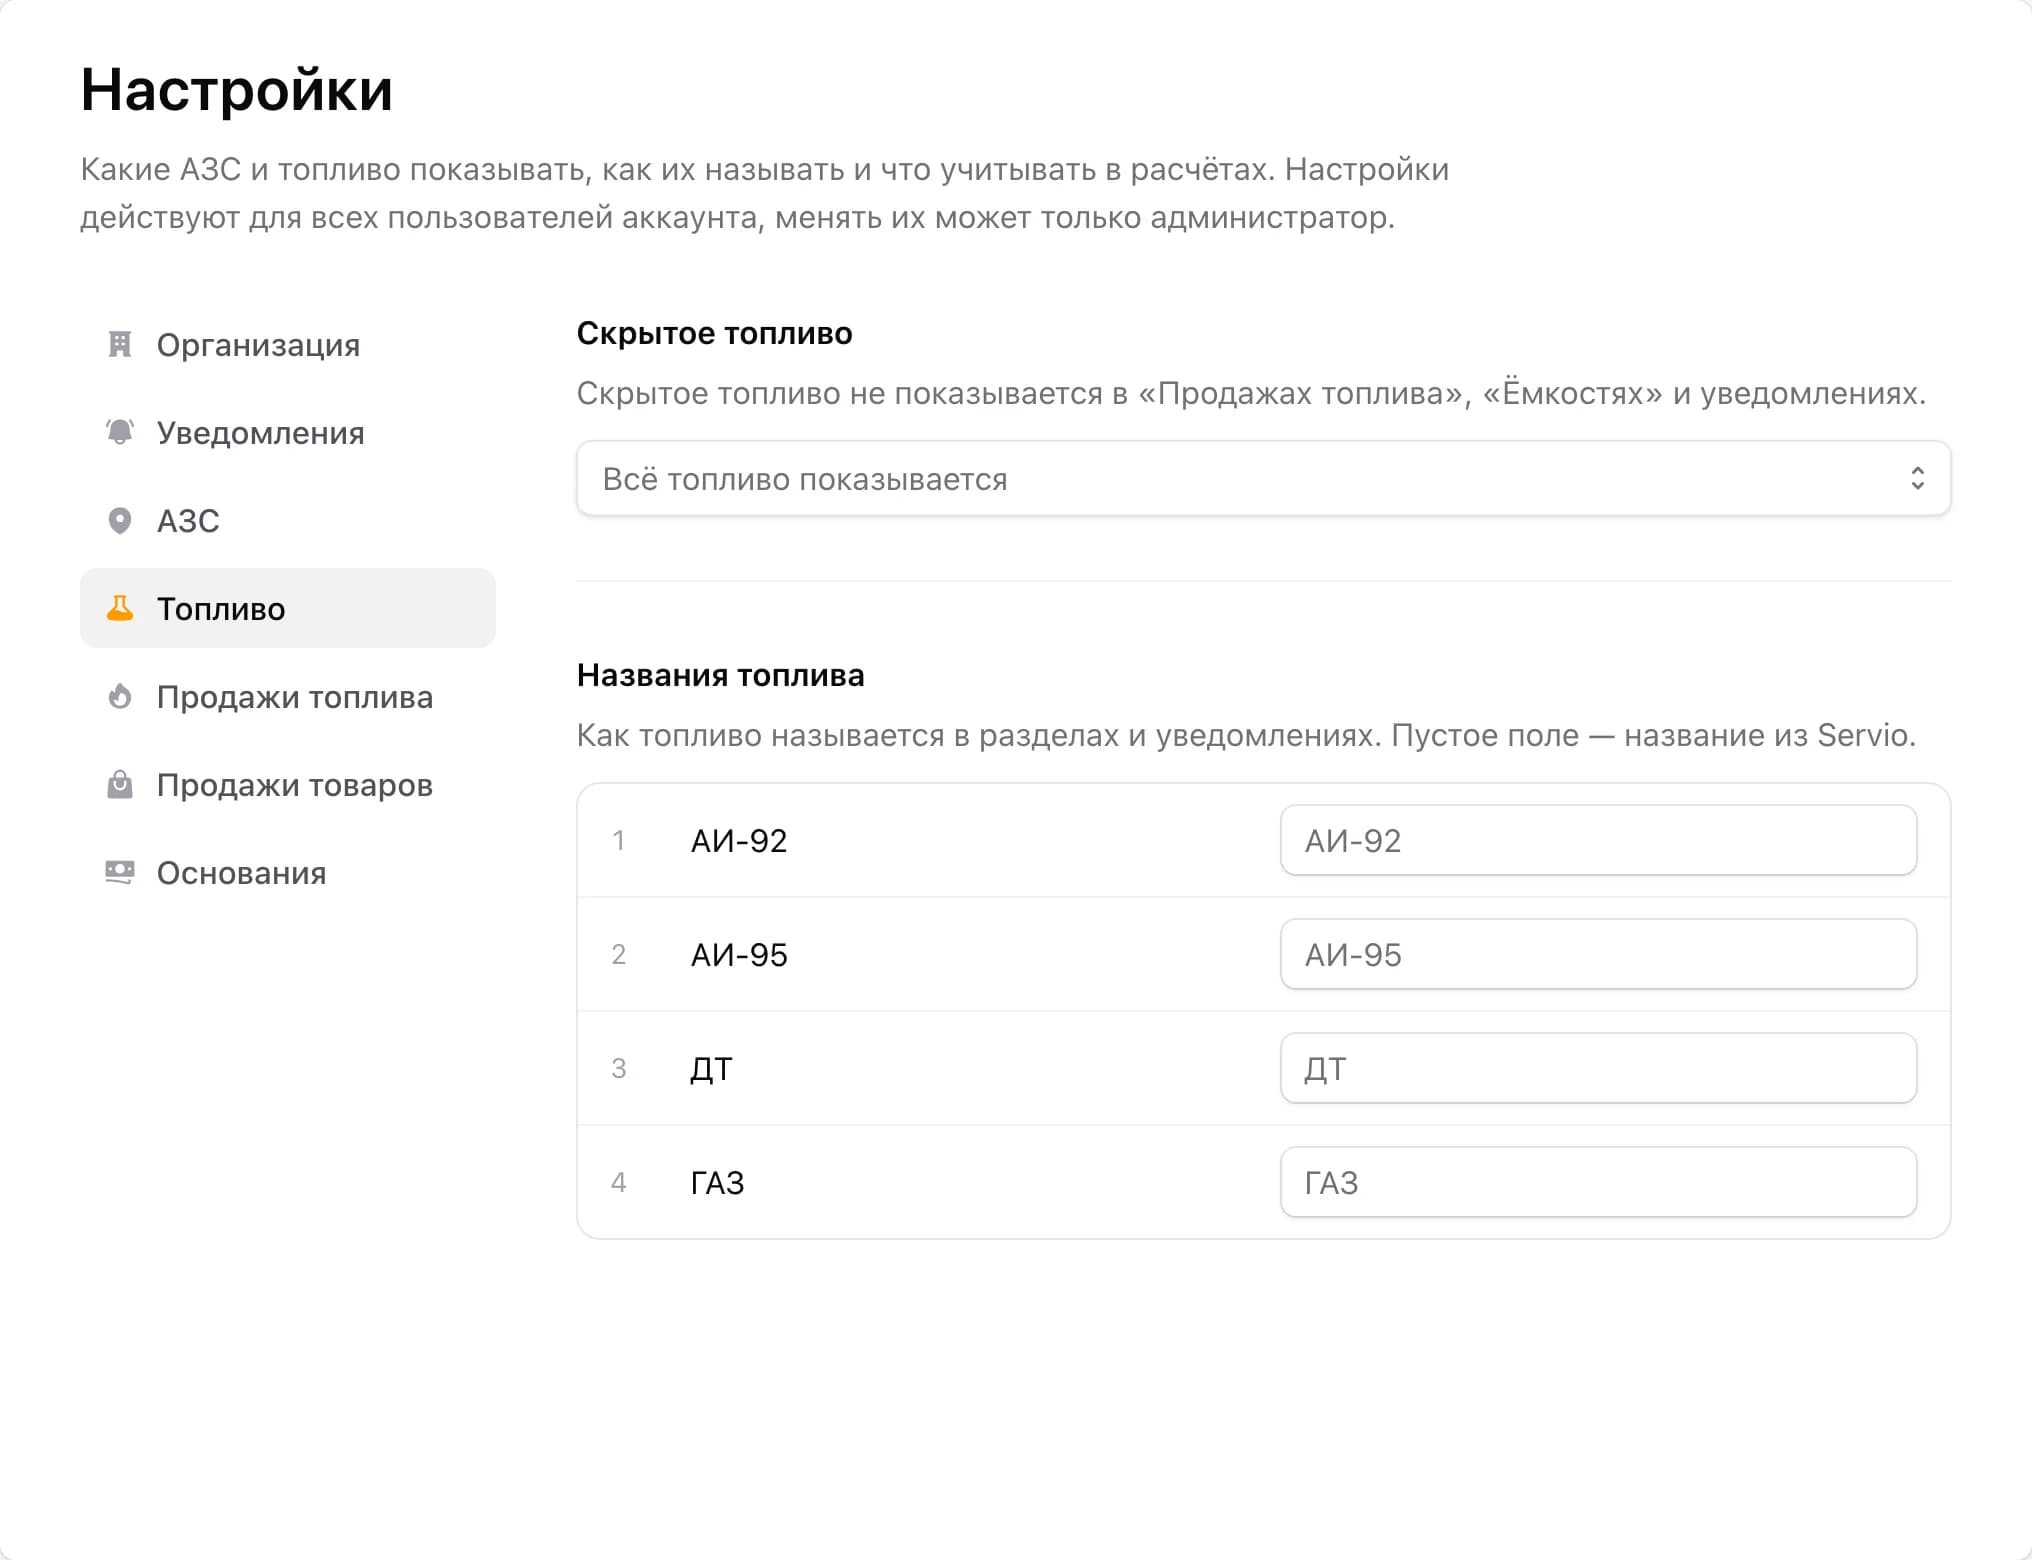Click the ДТ fuel row label

[711, 1070]
